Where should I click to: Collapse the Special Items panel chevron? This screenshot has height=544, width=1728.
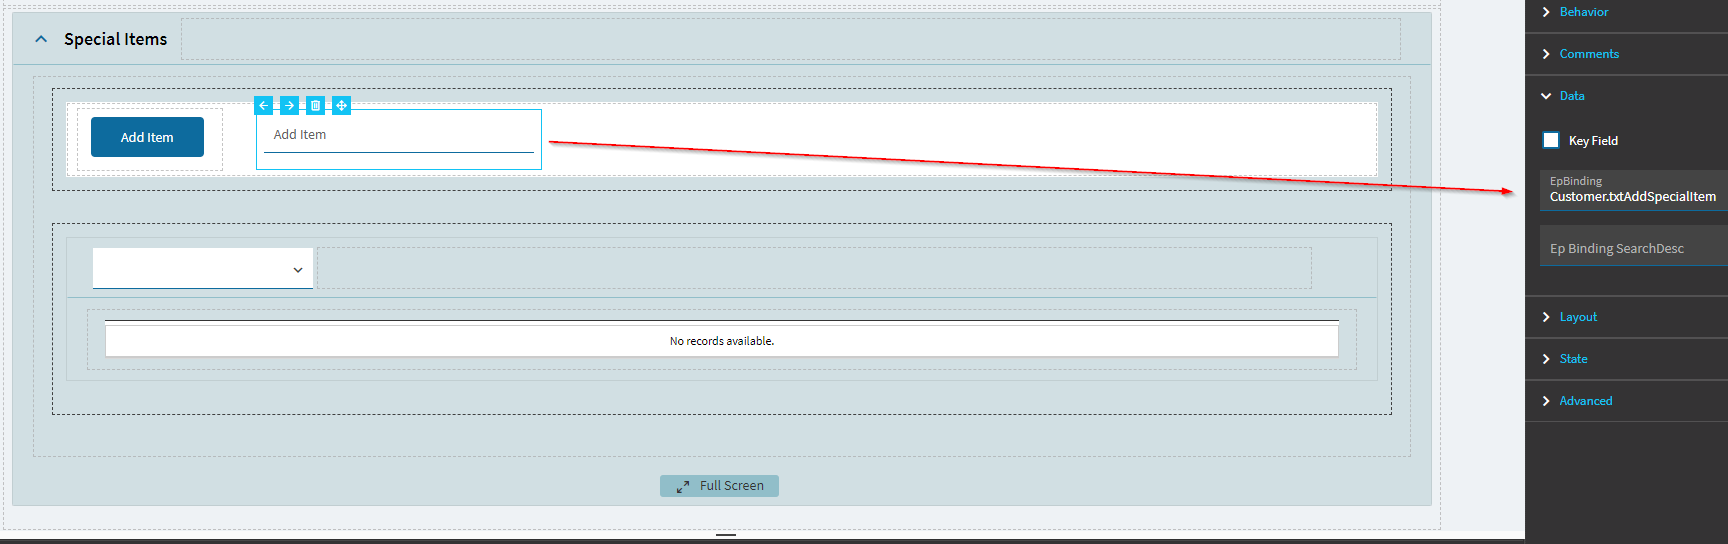point(41,39)
